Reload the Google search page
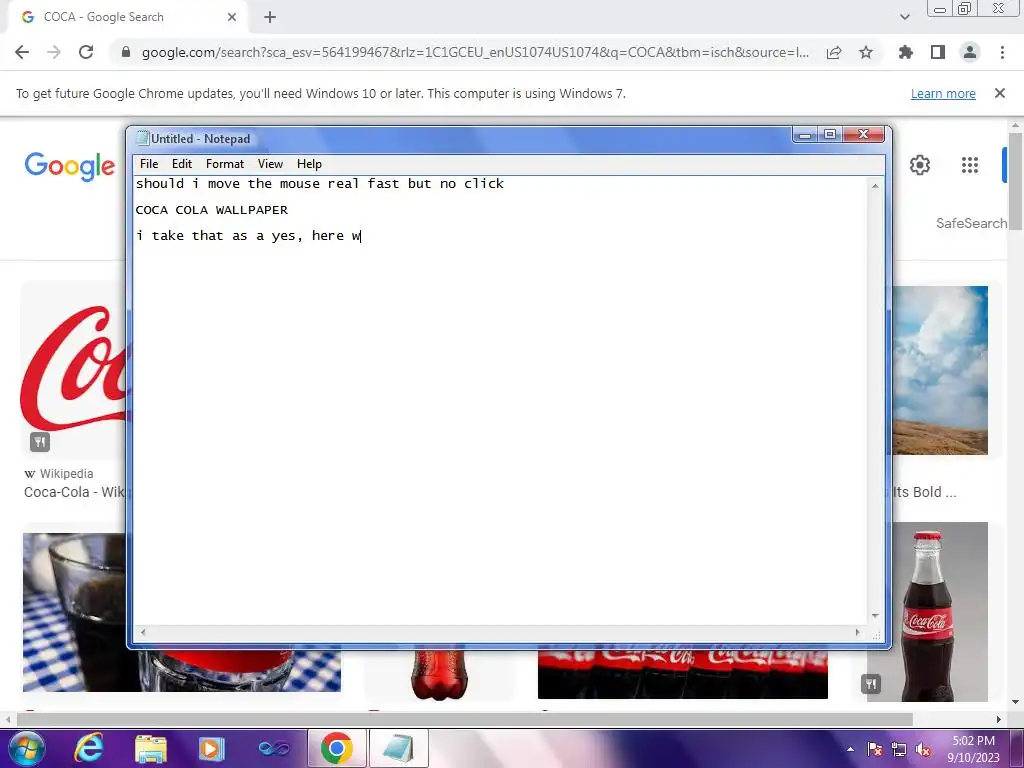Viewport: 1024px width, 768px height. [x=86, y=52]
